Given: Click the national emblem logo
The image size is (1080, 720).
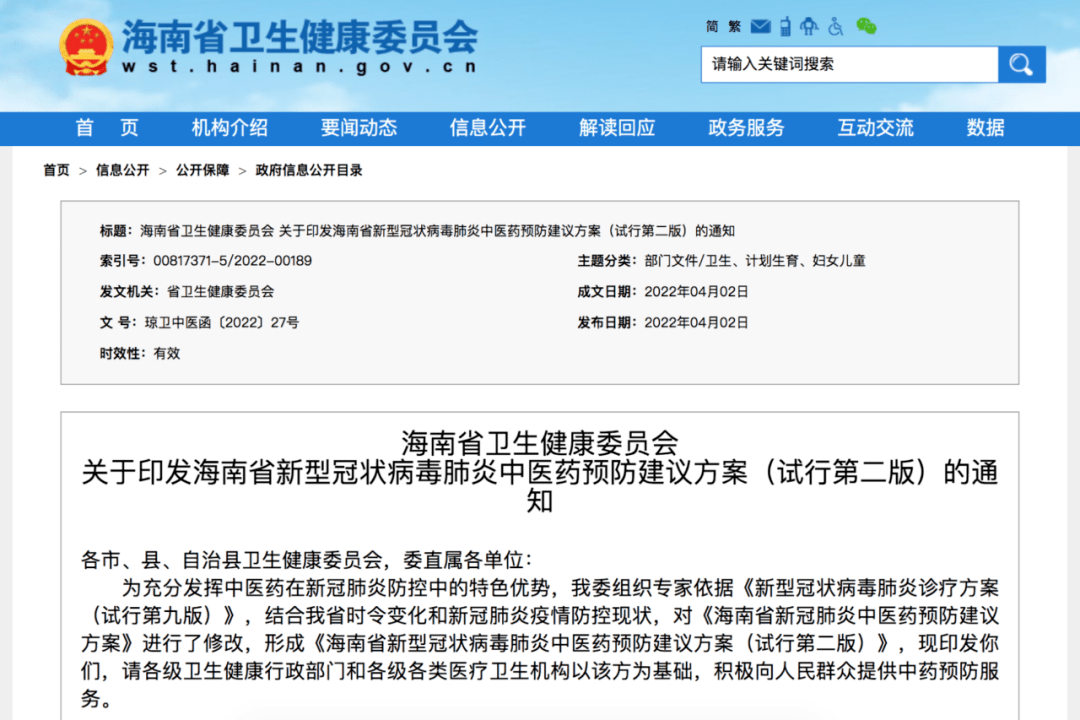Looking at the screenshot, I should coord(86,47).
